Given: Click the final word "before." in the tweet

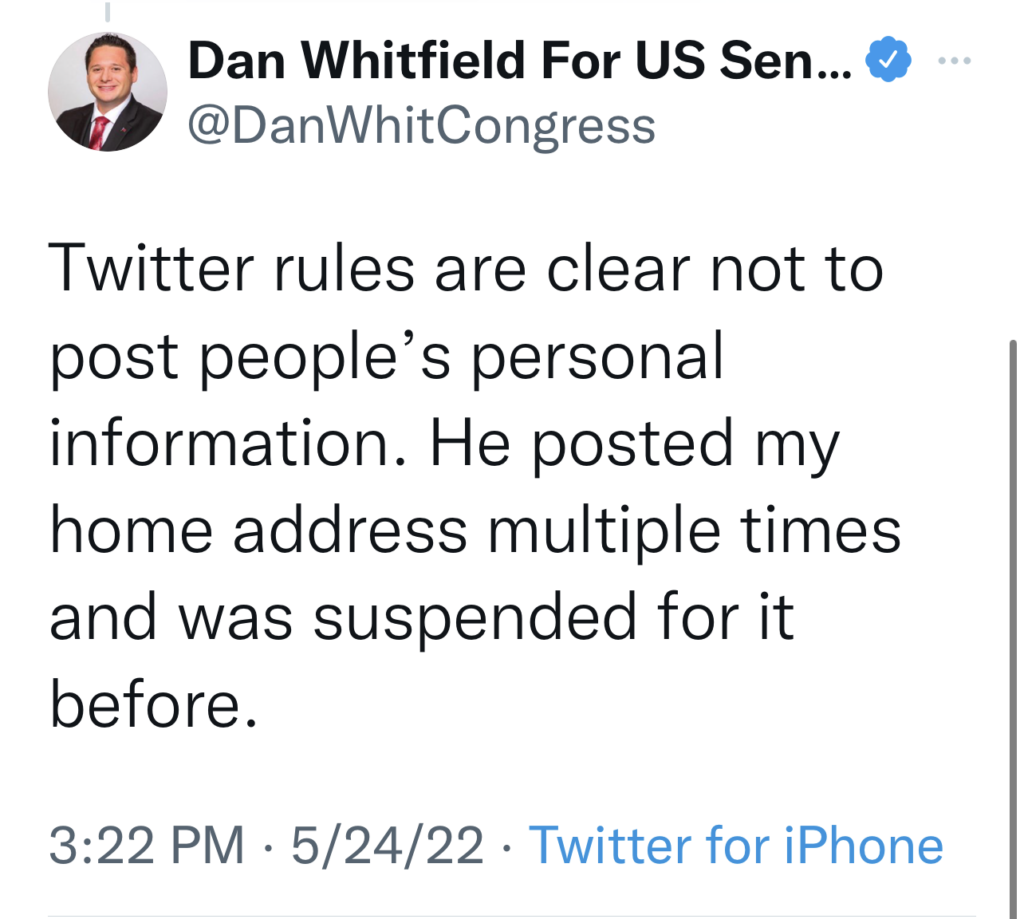Looking at the screenshot, I should click(x=153, y=705).
